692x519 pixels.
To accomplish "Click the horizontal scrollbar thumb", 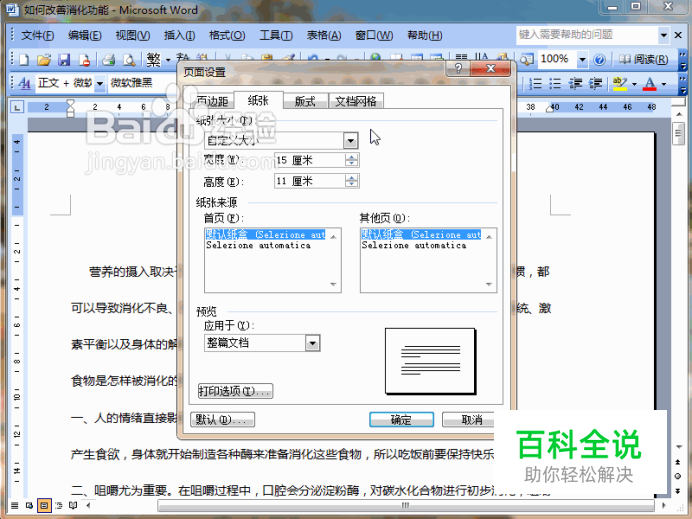I will (x=406, y=505).
